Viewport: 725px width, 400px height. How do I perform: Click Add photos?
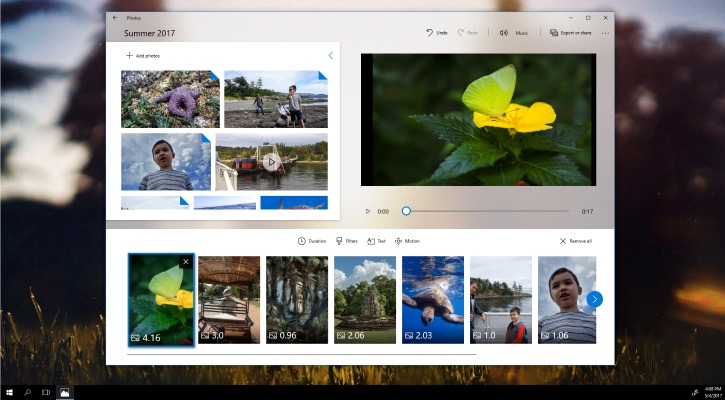coord(142,55)
